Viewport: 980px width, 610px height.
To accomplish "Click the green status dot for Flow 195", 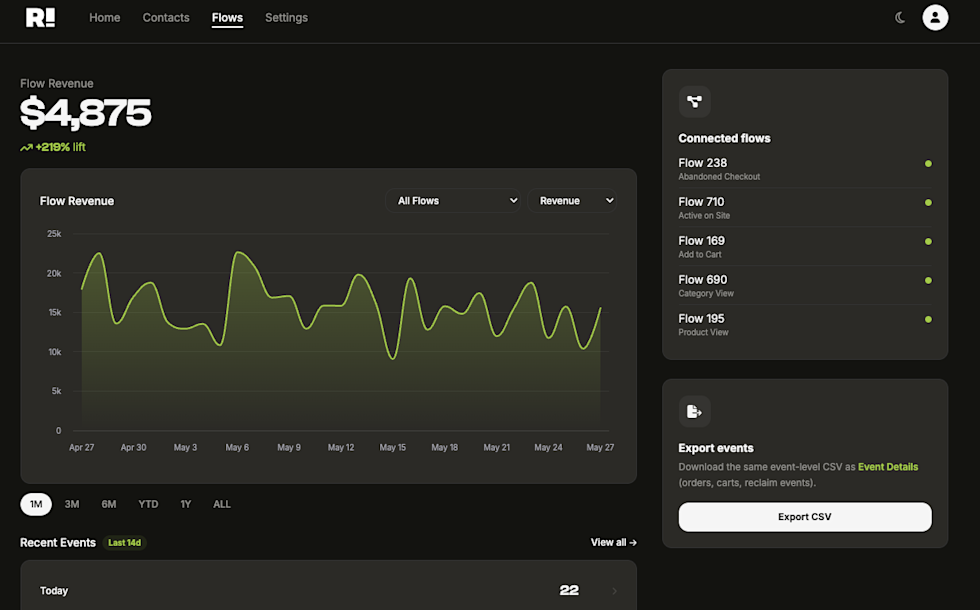I will 928,319.
